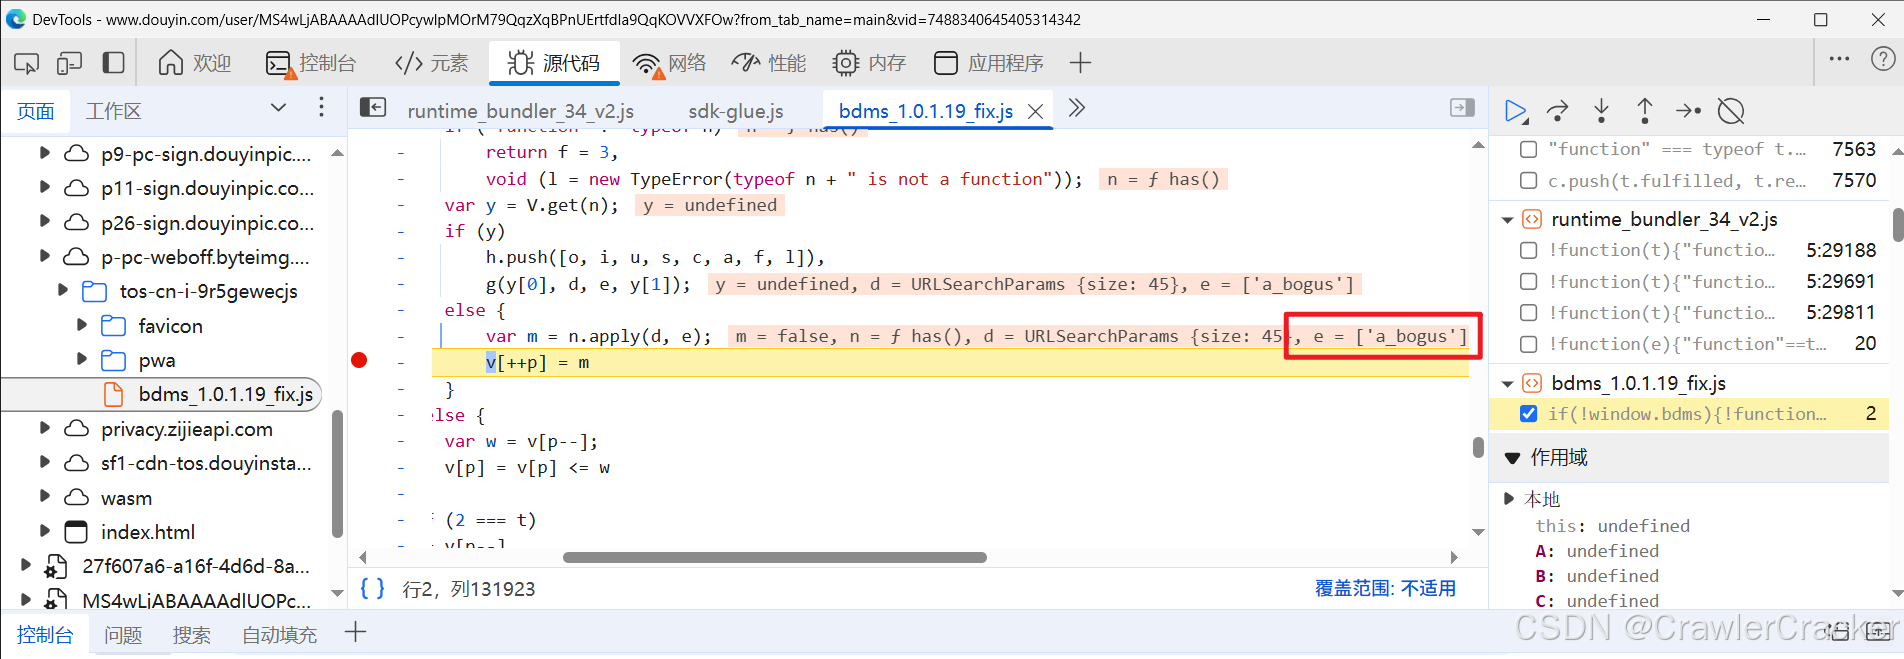Expand the favicon folder
1904x659 pixels.
82,325
